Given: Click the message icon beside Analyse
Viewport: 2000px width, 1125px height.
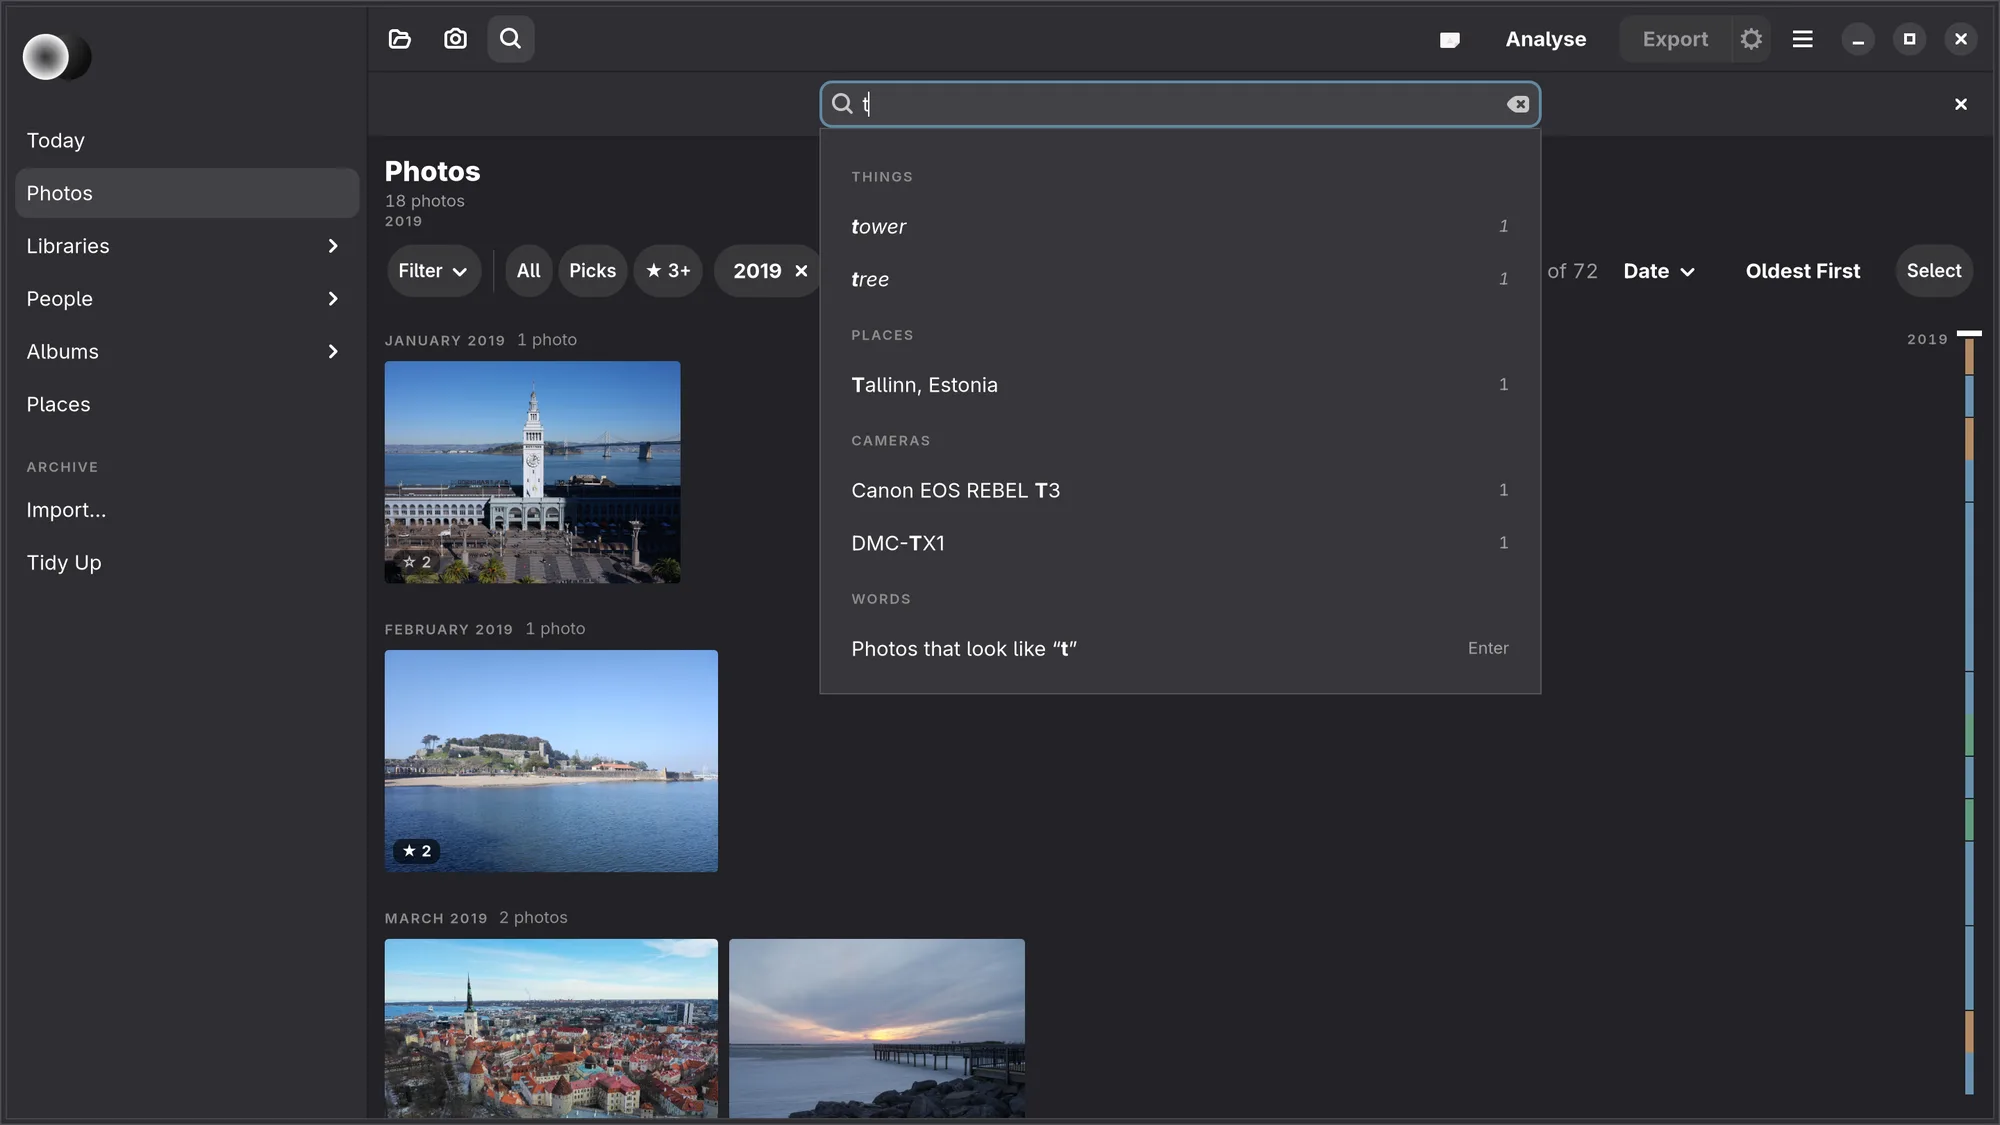Looking at the screenshot, I should [x=1449, y=40].
